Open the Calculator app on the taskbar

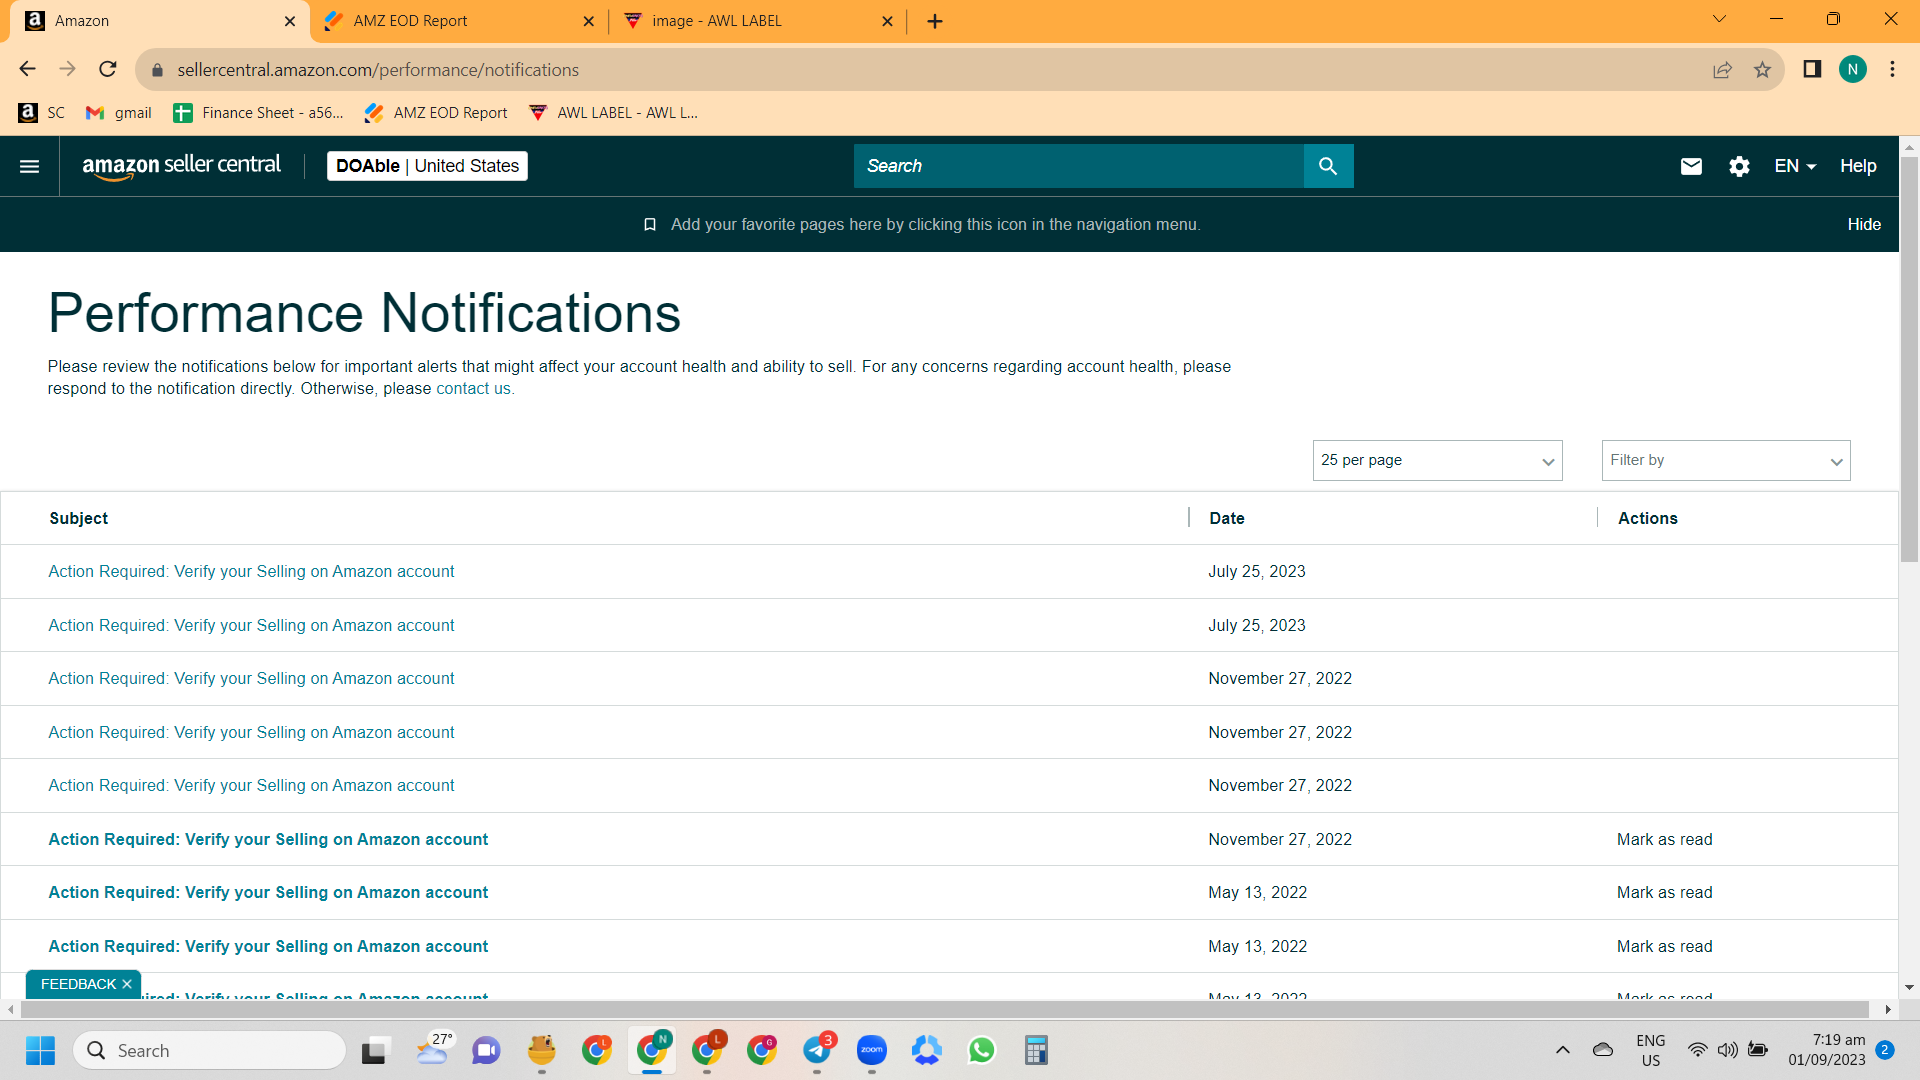[1036, 1050]
